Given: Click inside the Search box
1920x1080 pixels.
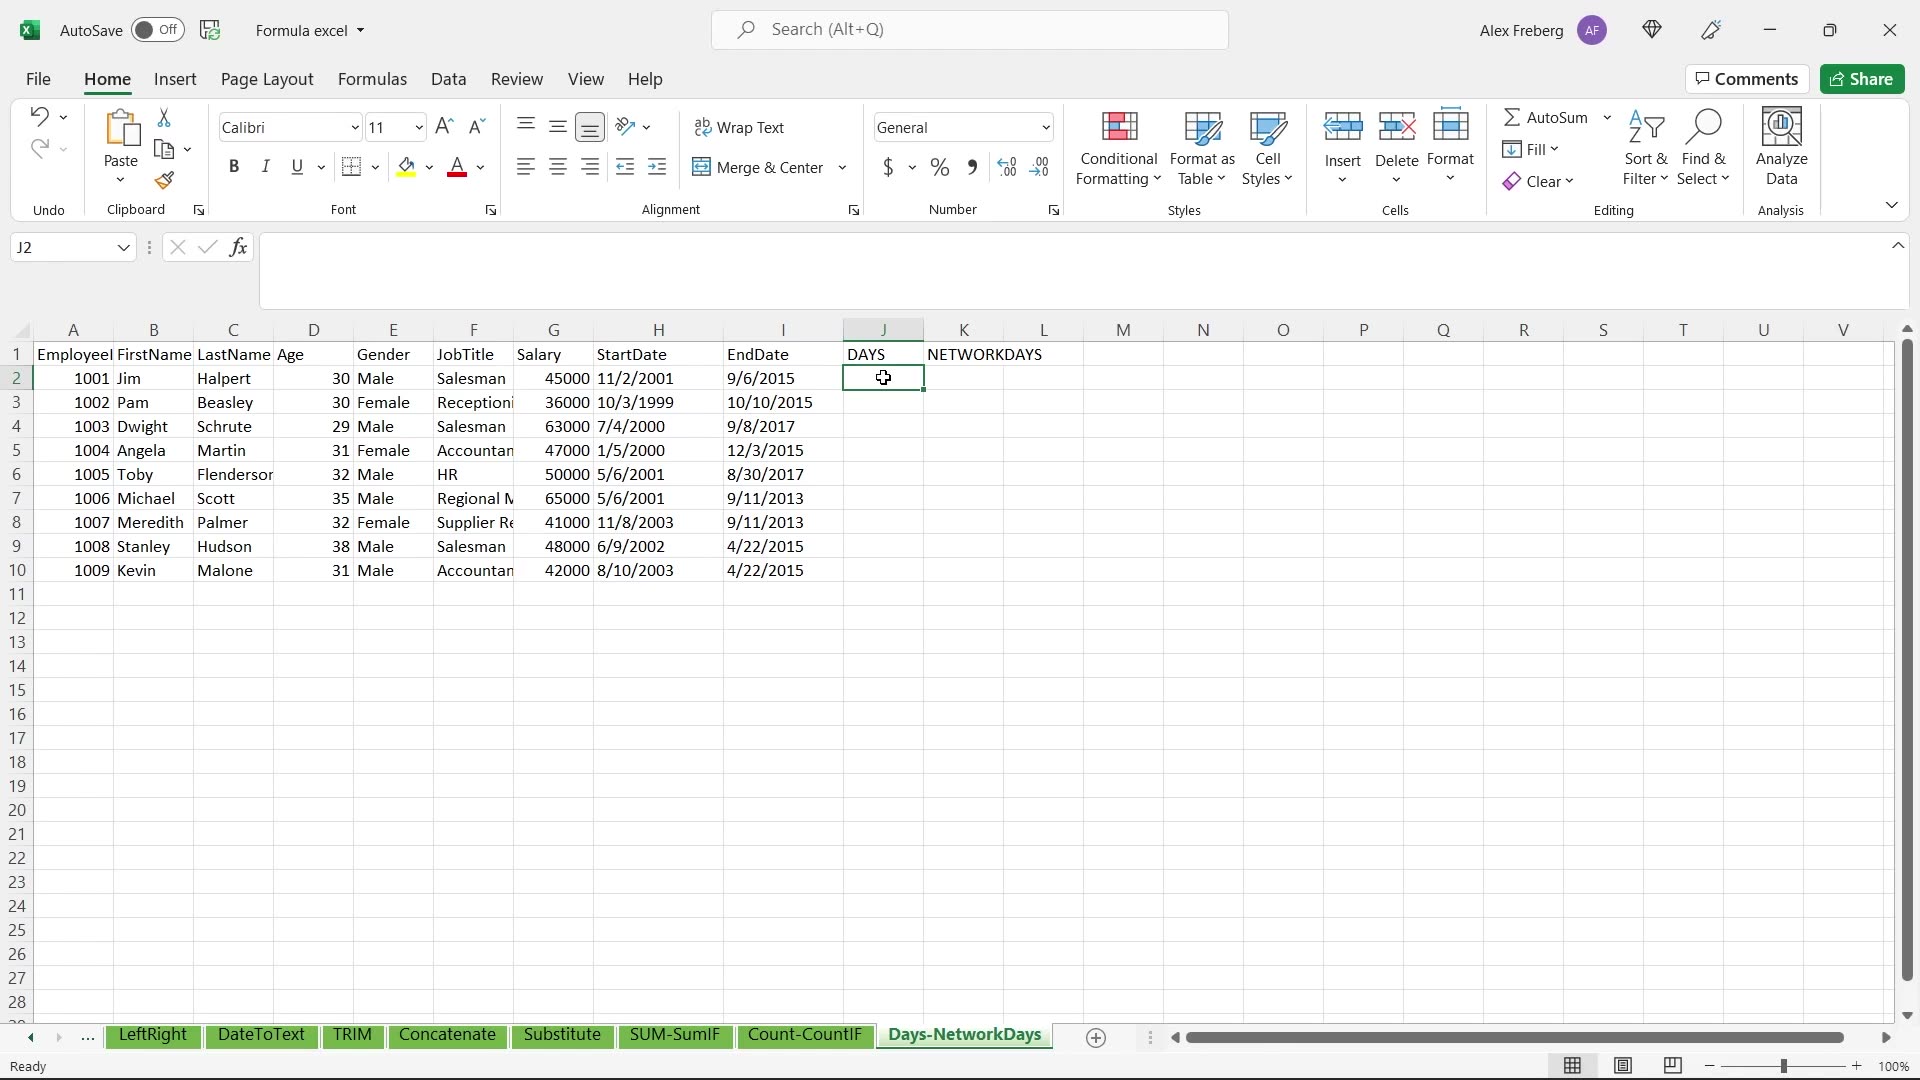Looking at the screenshot, I should coord(968,29).
